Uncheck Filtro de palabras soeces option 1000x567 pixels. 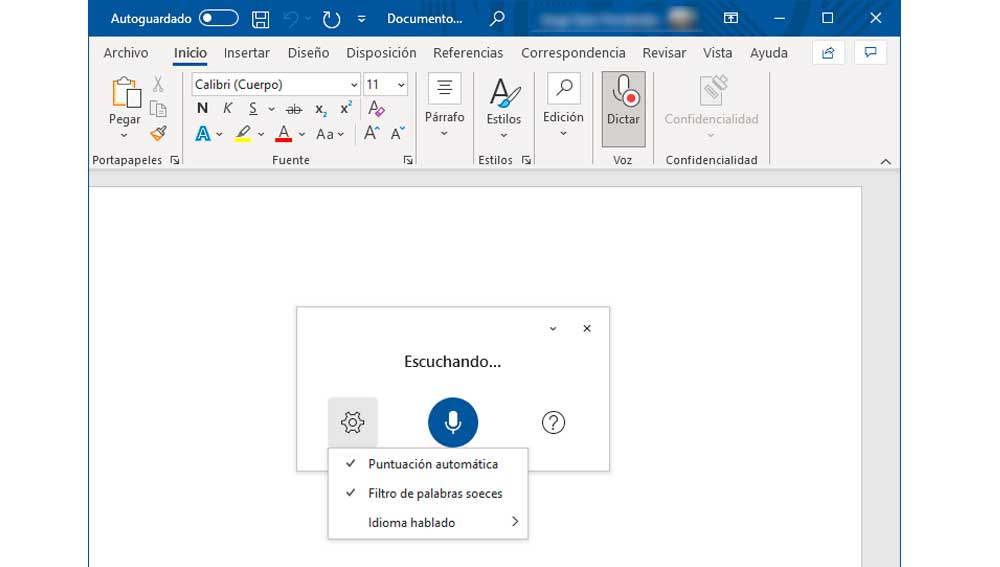tap(434, 493)
